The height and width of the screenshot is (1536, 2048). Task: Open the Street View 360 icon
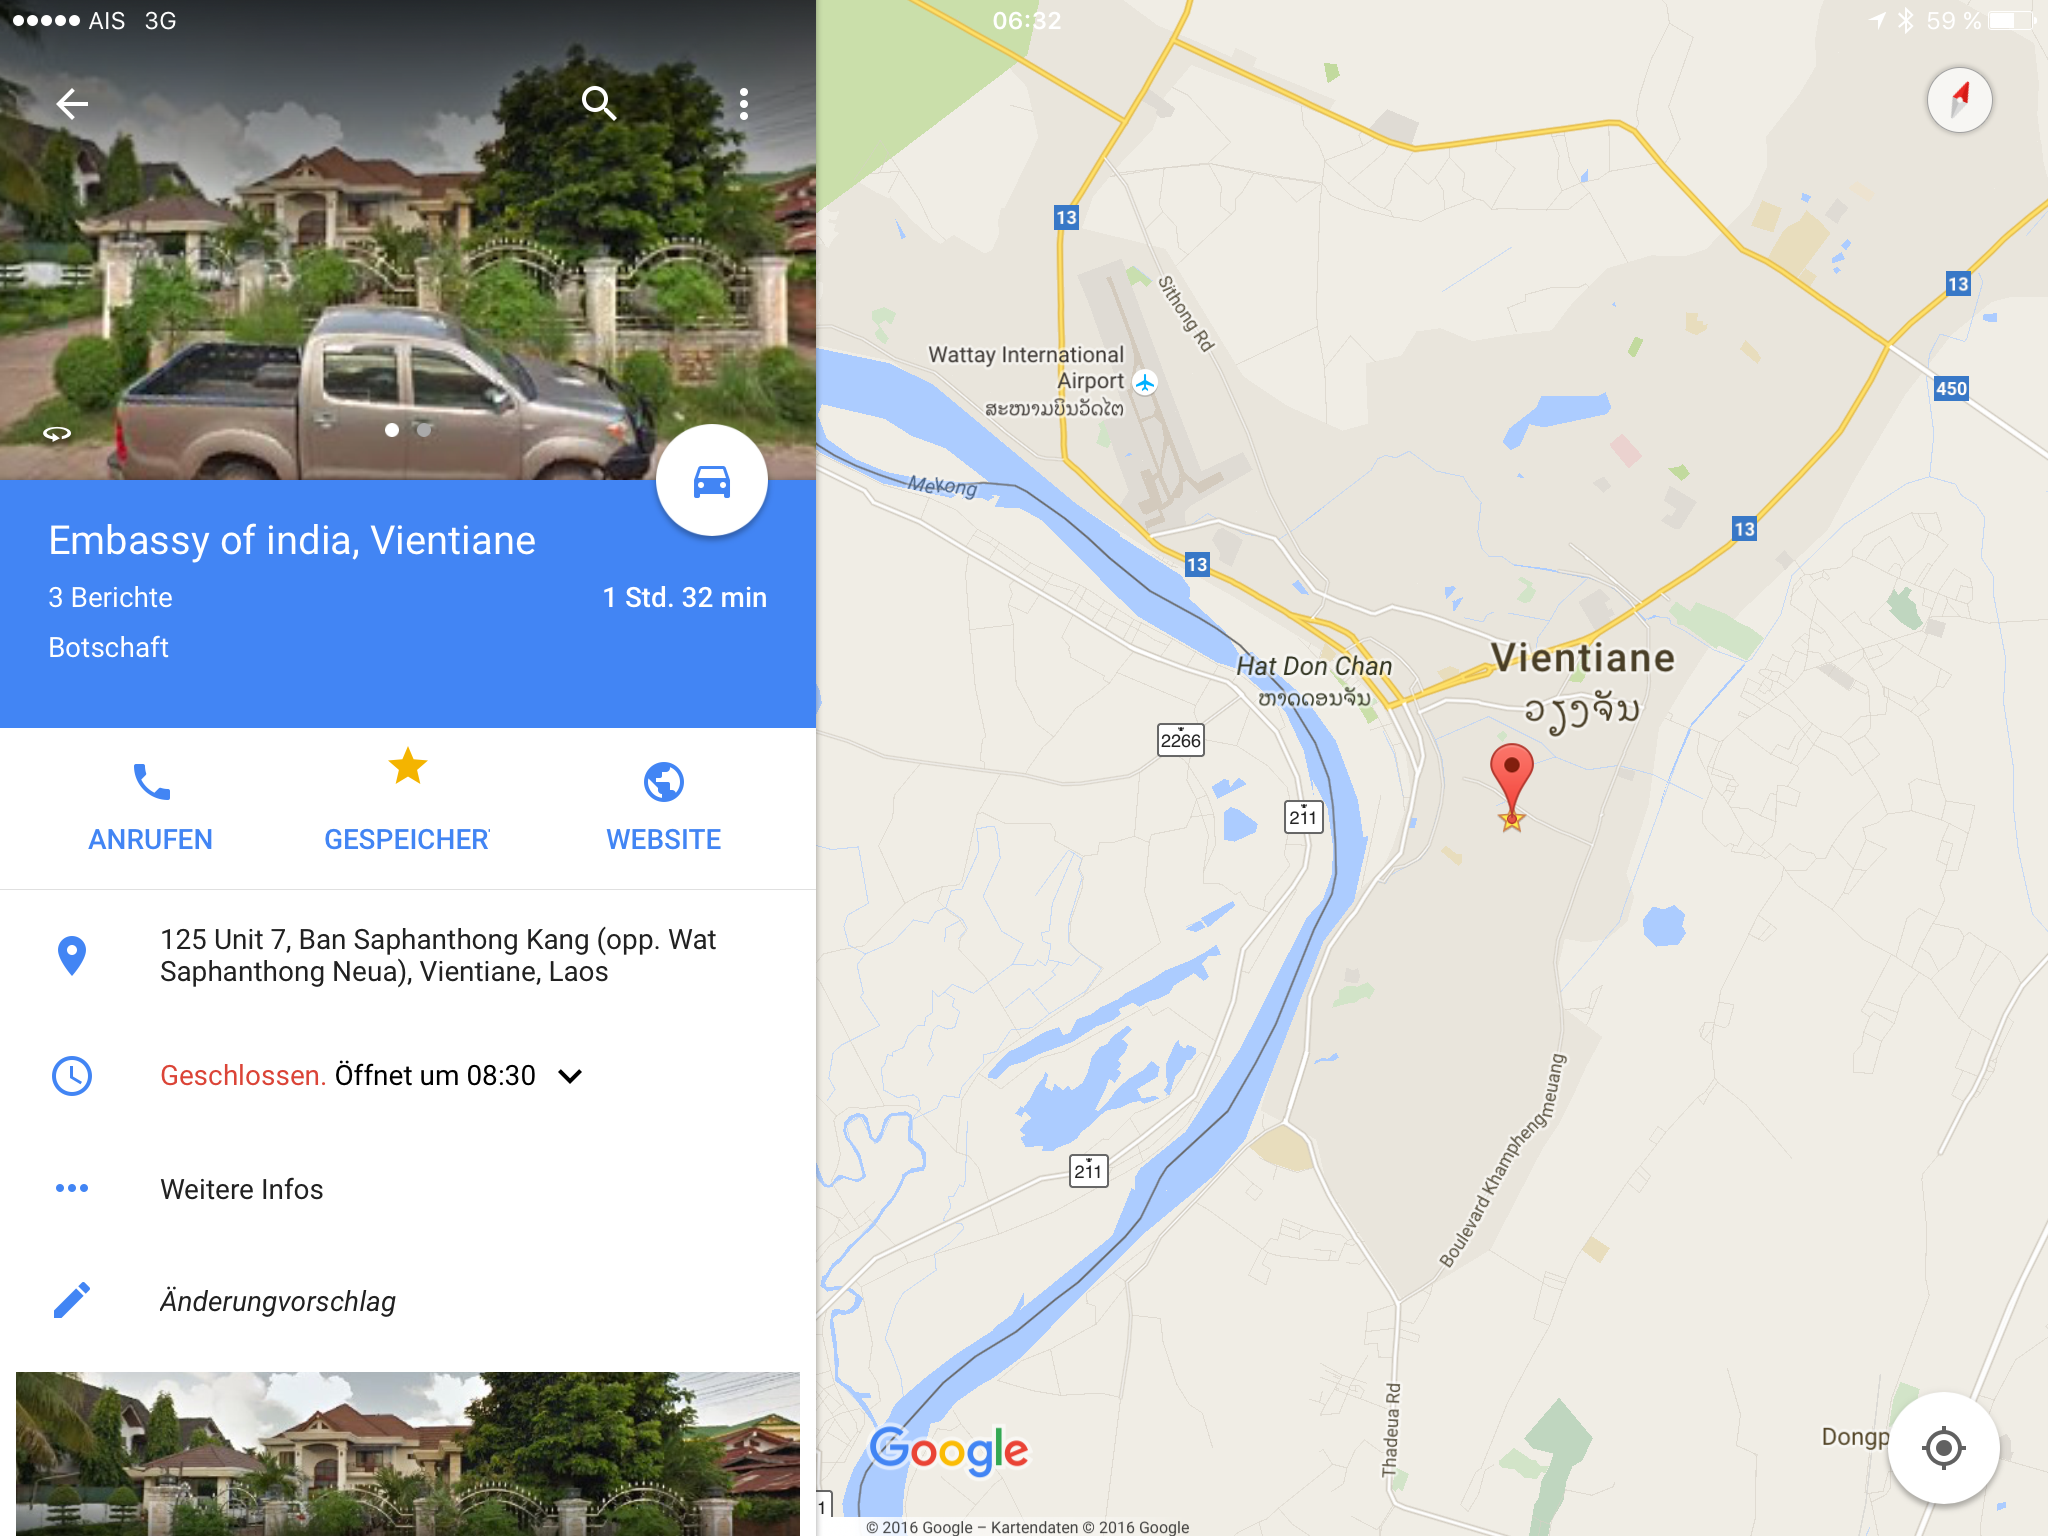tap(57, 433)
